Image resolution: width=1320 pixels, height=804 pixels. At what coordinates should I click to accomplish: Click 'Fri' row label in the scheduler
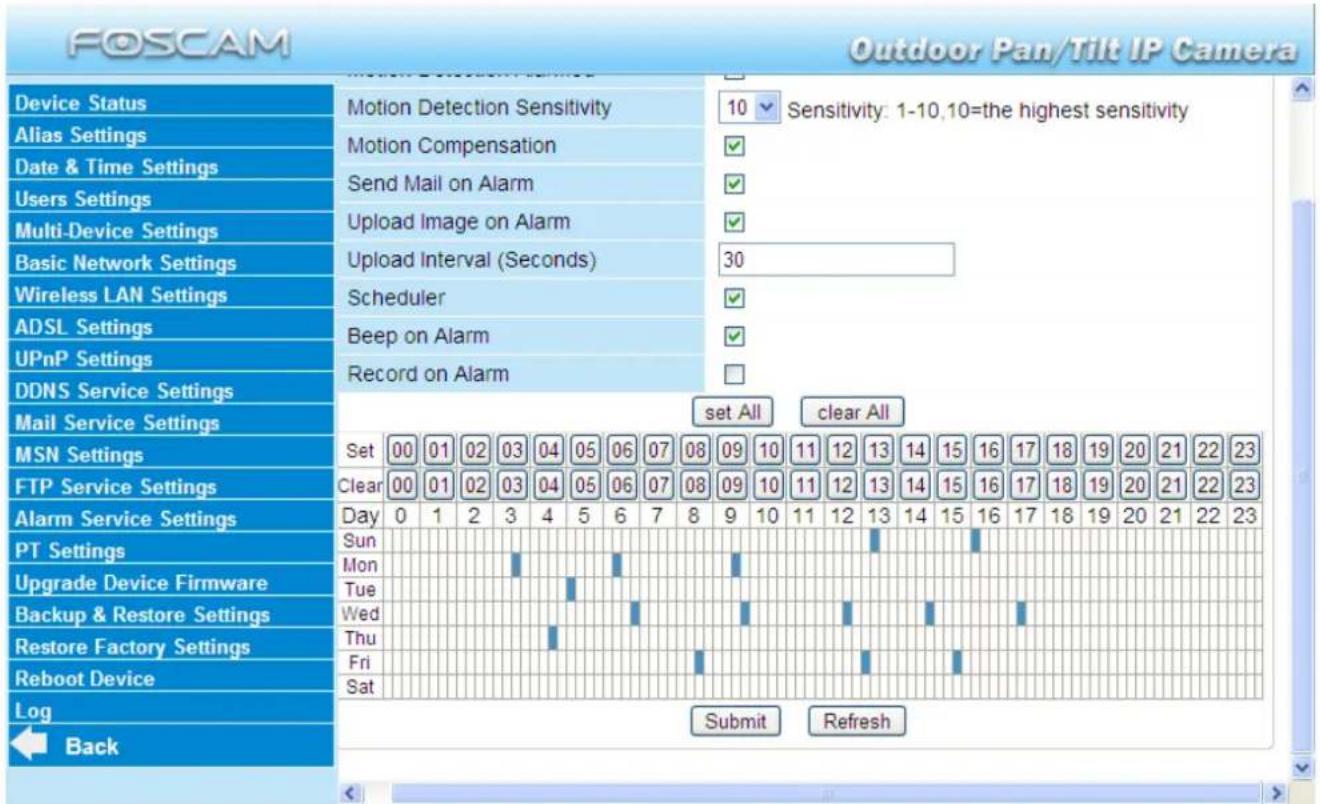pos(358,662)
